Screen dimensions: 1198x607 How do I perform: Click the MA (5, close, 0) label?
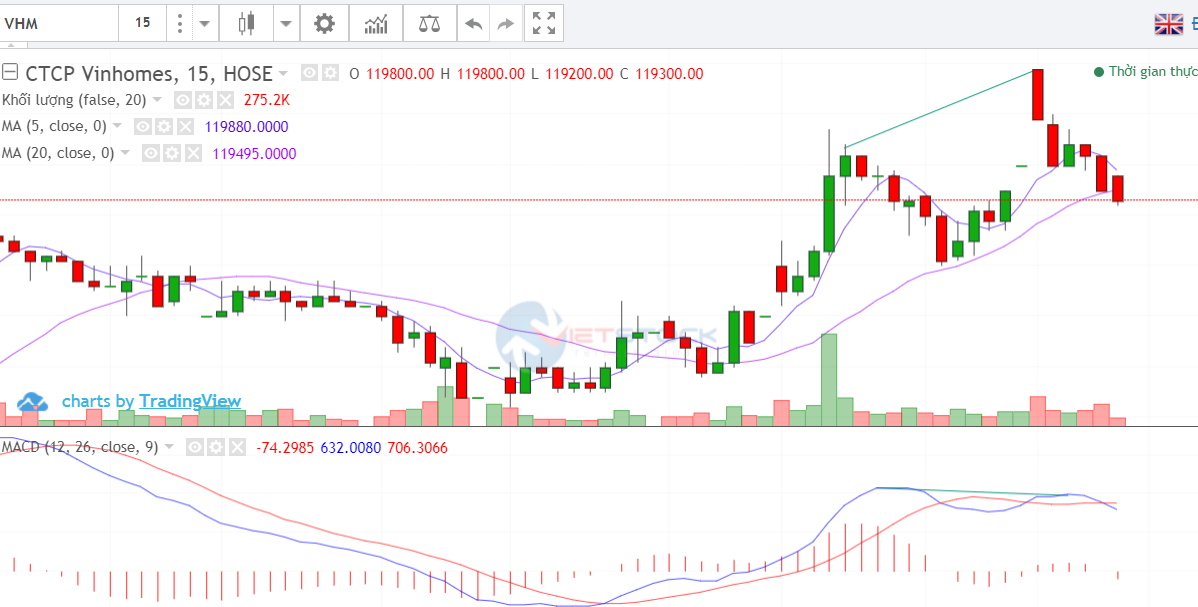[54, 126]
